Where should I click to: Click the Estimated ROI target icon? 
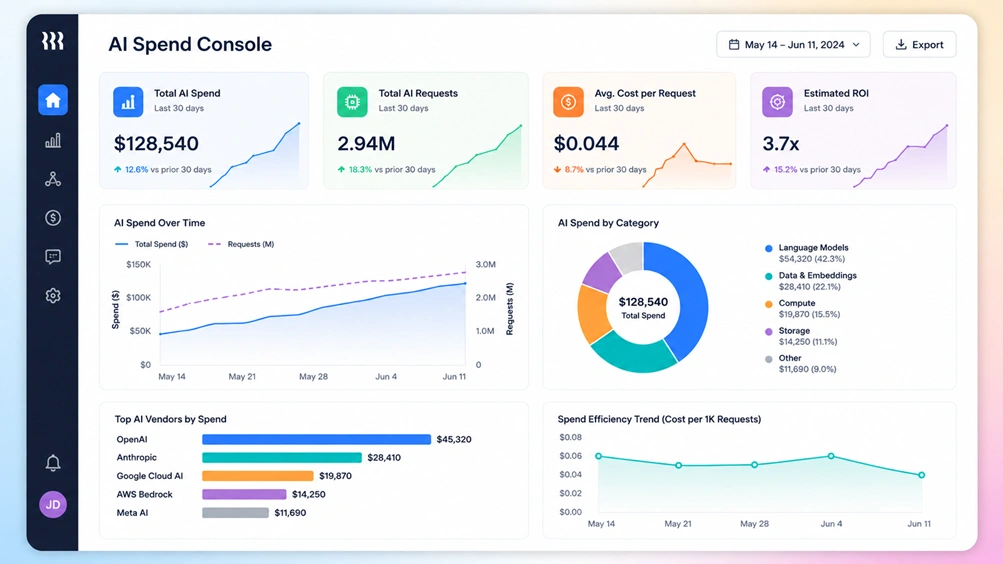pos(777,102)
